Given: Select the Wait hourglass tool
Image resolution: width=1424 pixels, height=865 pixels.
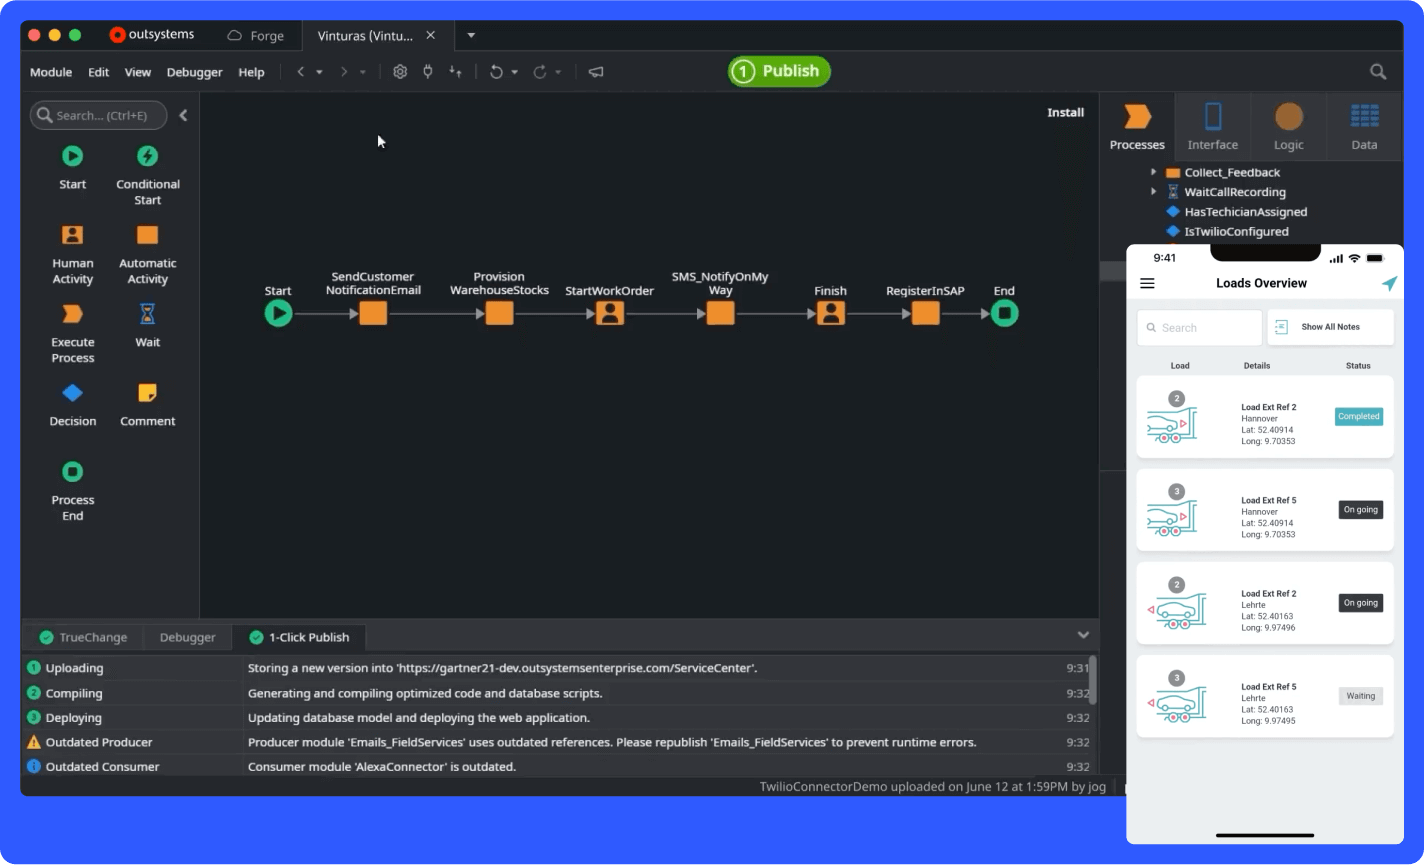Looking at the screenshot, I should tap(147, 314).
